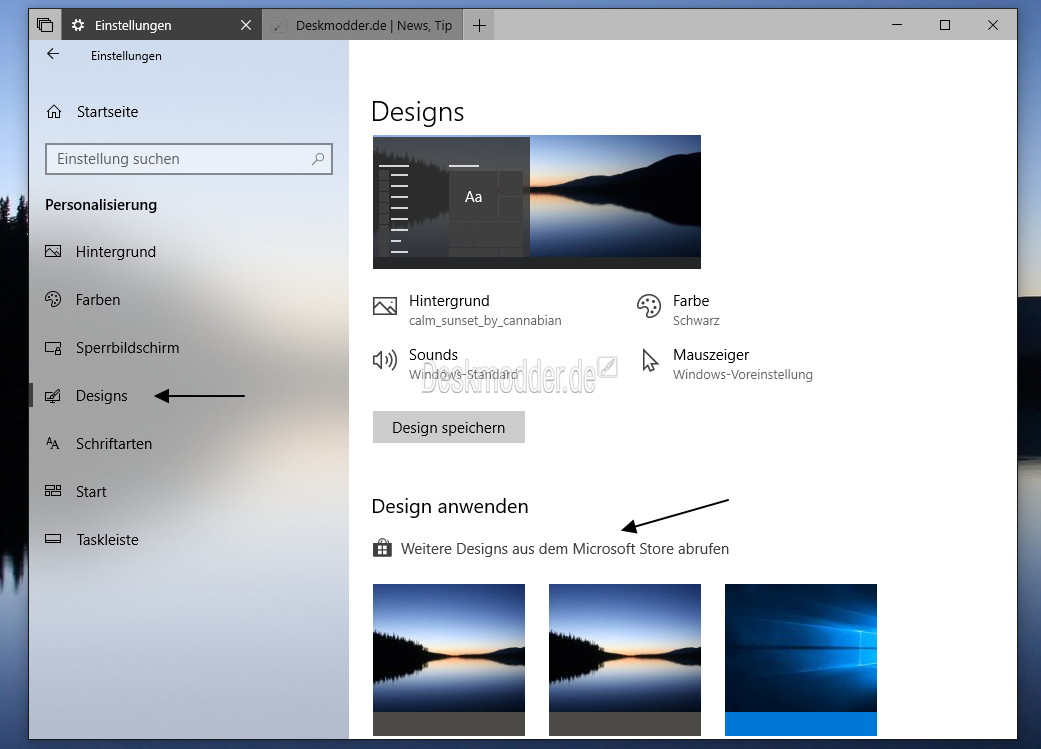
Task: Click Mauszeiger Windows-Voreinstellung setting
Action: point(727,364)
